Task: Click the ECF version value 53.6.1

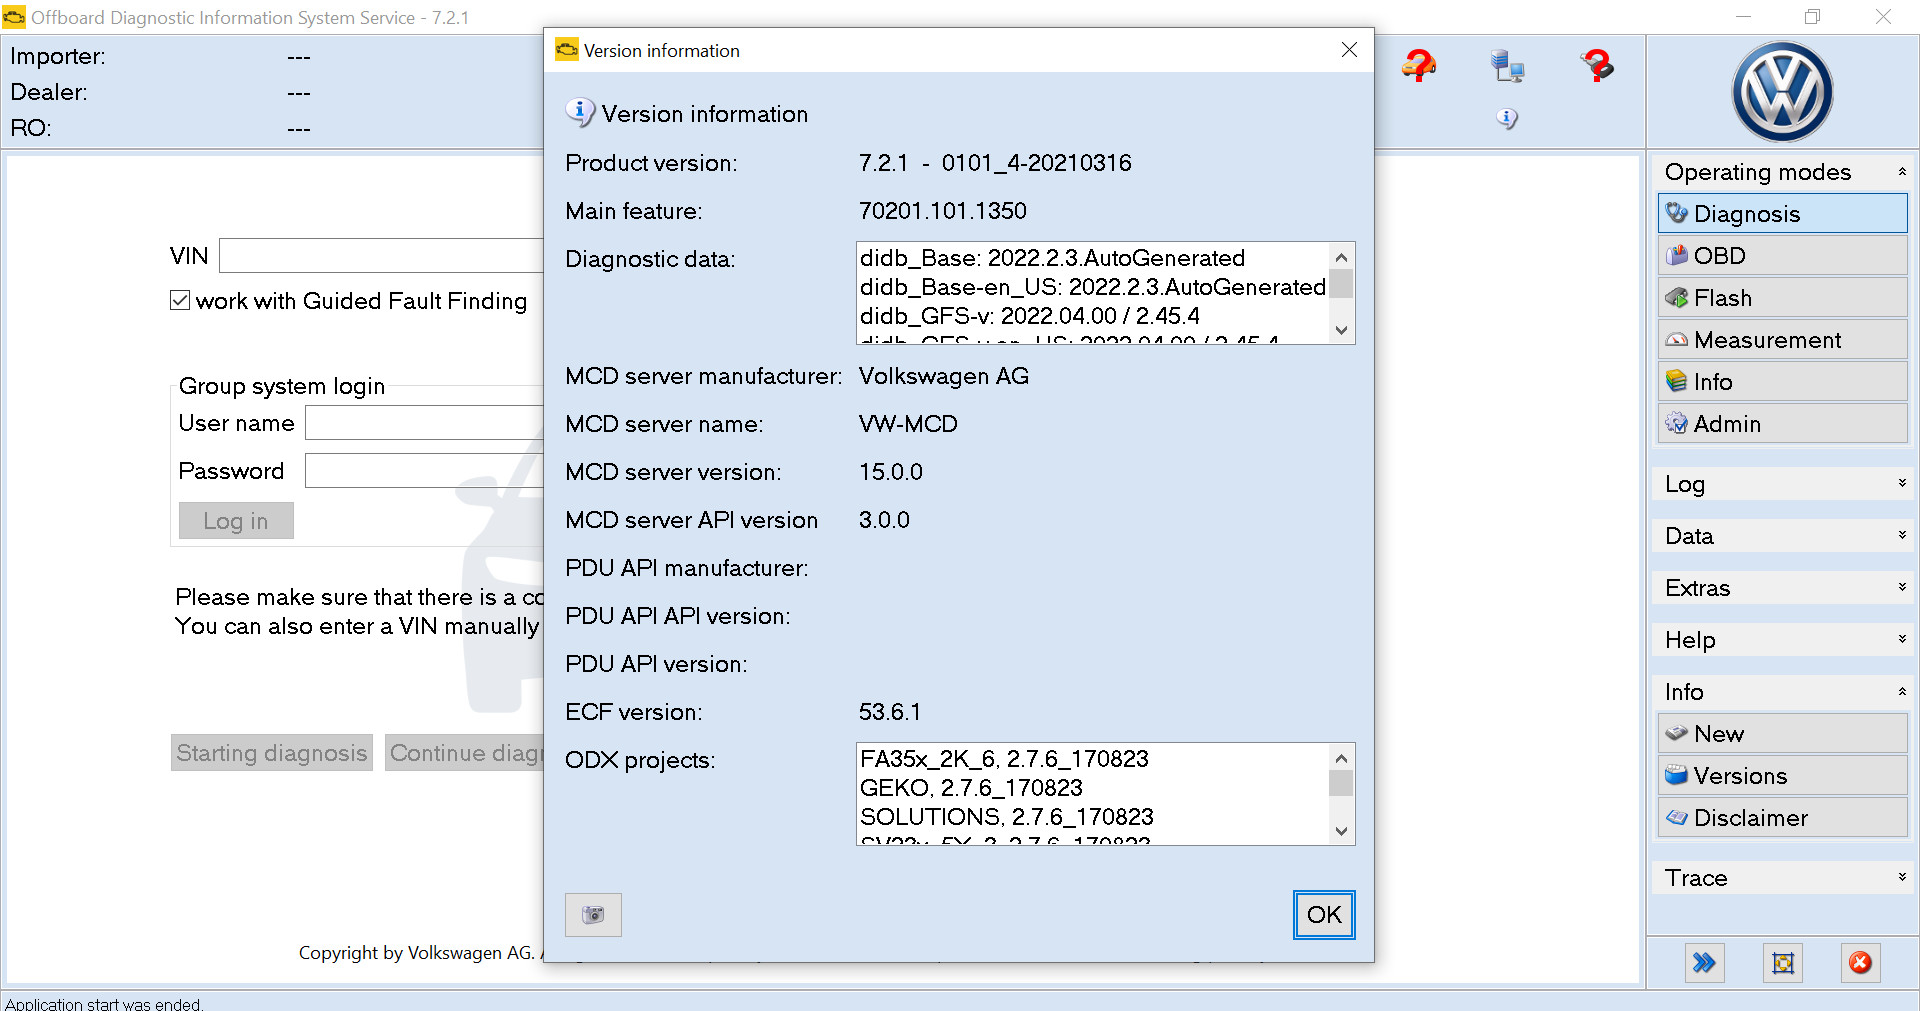Action: coord(890,712)
